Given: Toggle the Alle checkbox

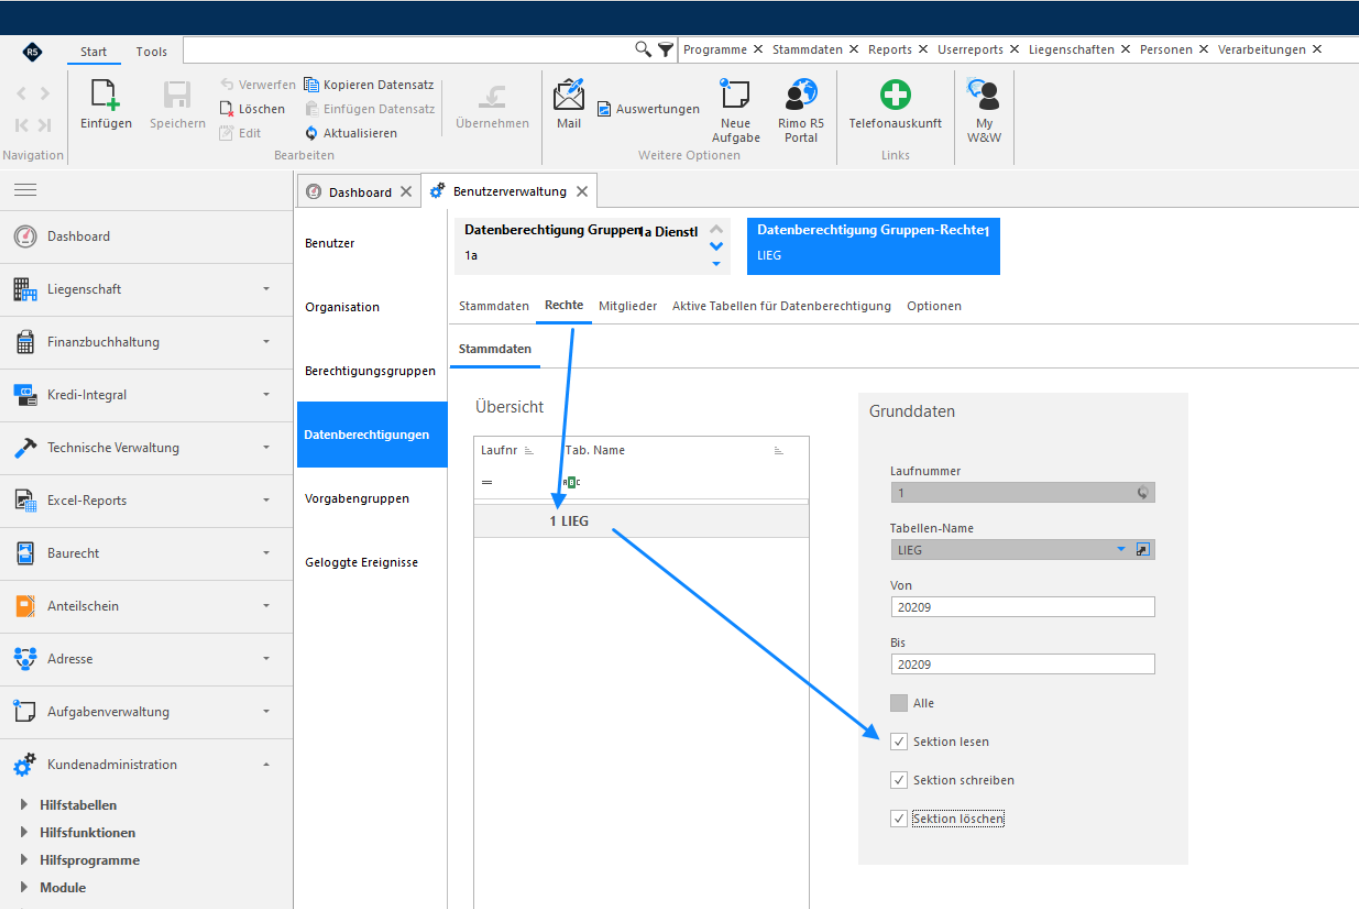Looking at the screenshot, I should 899,703.
